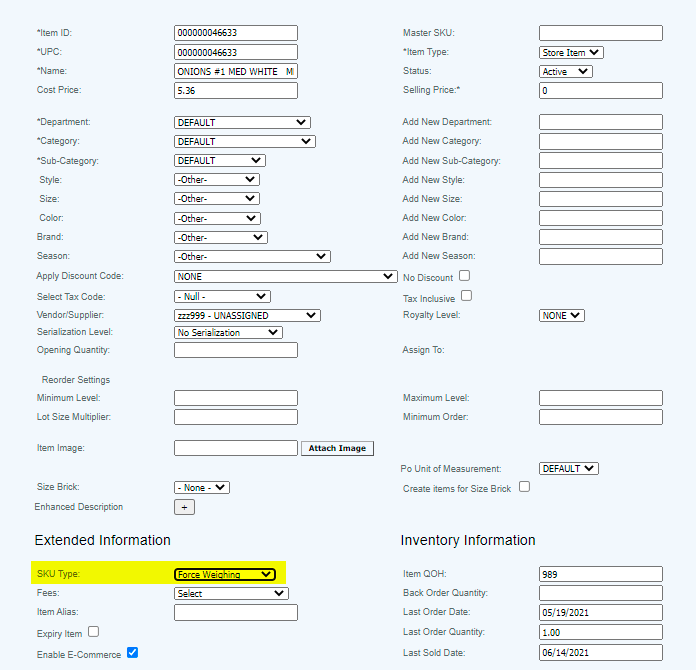
Task: Expand the Status dropdown
Action: (565, 72)
